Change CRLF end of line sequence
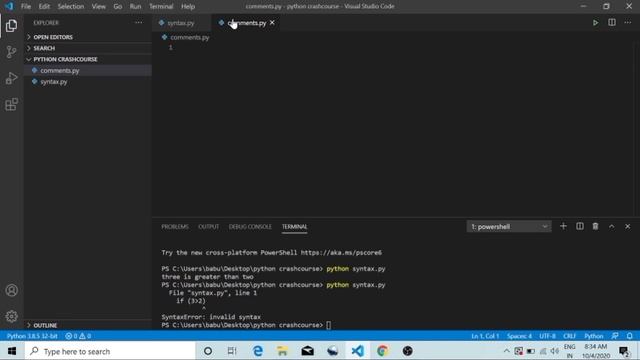This screenshot has width=640, height=360. click(x=569, y=336)
